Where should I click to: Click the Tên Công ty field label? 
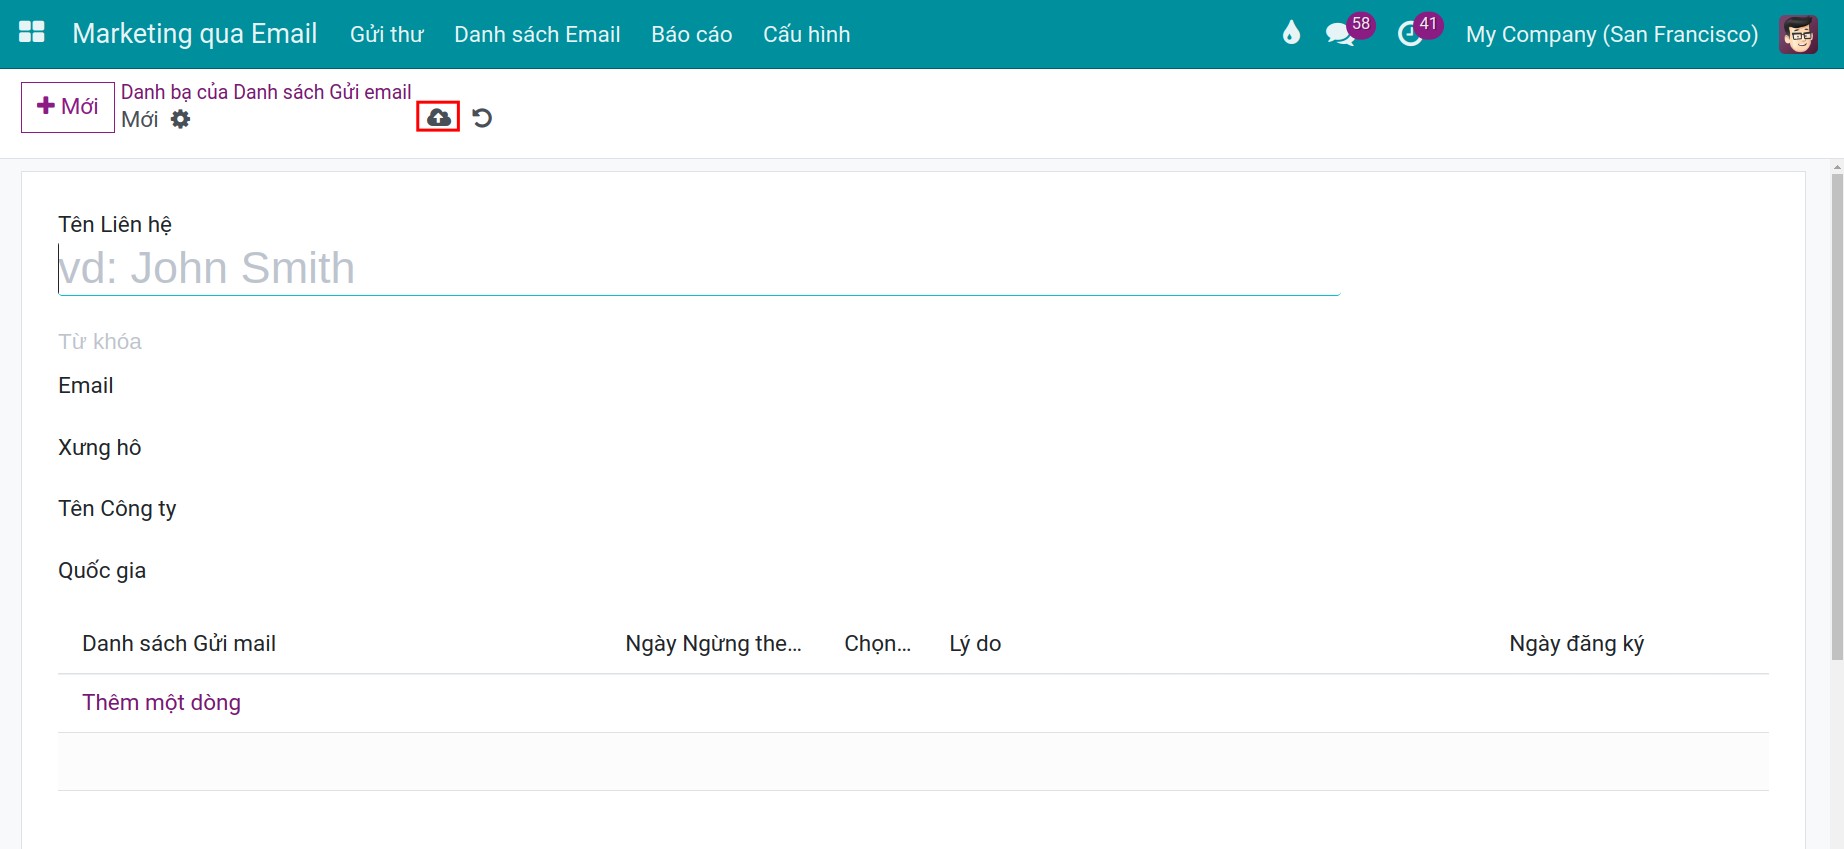[117, 508]
